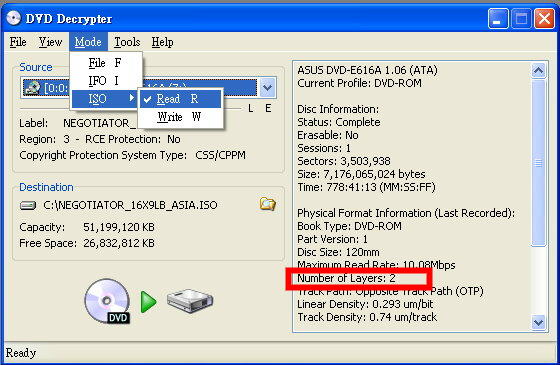Choose ISO Read mode

180,99
